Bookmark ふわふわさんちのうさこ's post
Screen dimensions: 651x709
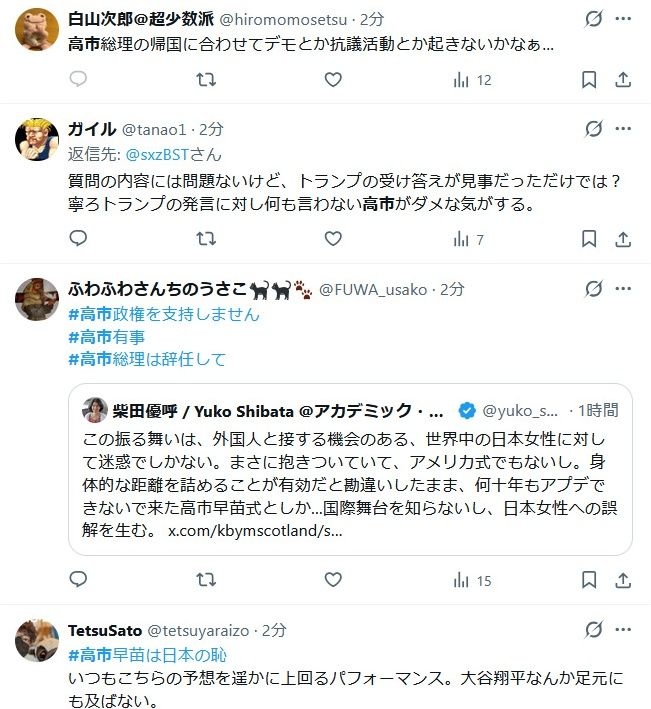[x=589, y=580]
